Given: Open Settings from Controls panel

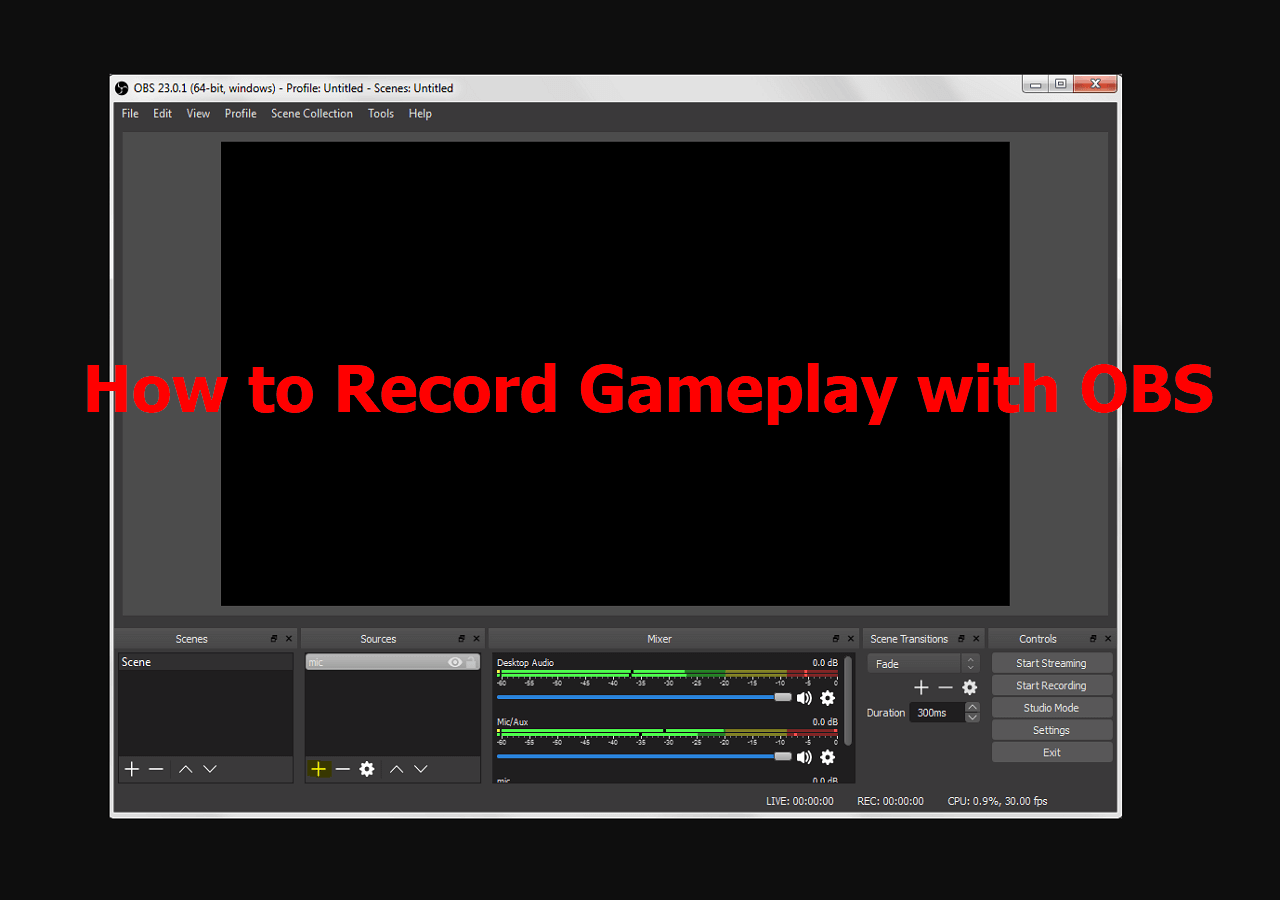Looking at the screenshot, I should tap(1051, 730).
